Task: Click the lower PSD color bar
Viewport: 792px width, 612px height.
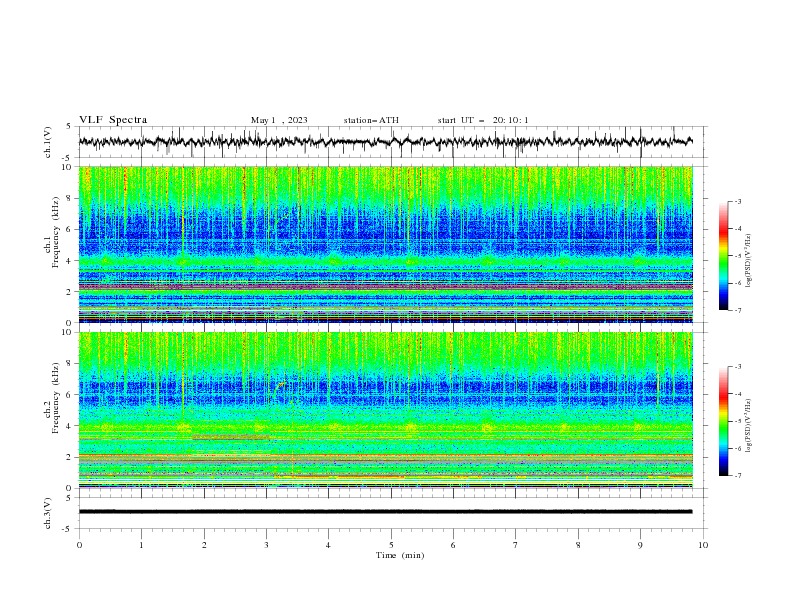Action: pyautogui.click(x=723, y=421)
